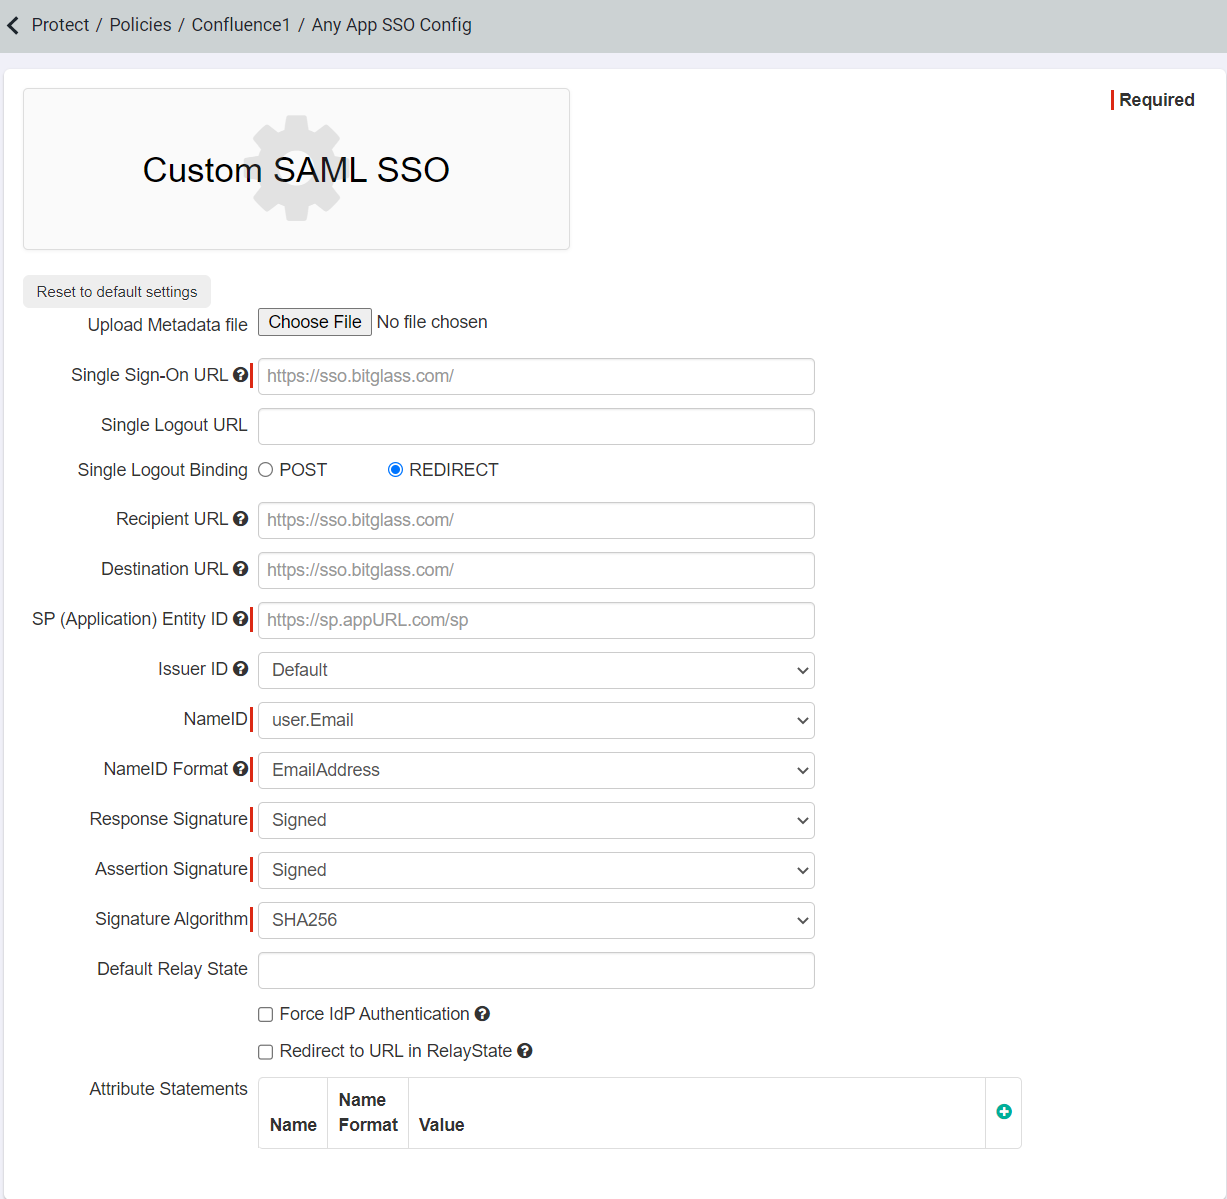Image resolution: width=1227 pixels, height=1199 pixels.
Task: Navigate to Protect via the breadcrumb
Action: 60,25
